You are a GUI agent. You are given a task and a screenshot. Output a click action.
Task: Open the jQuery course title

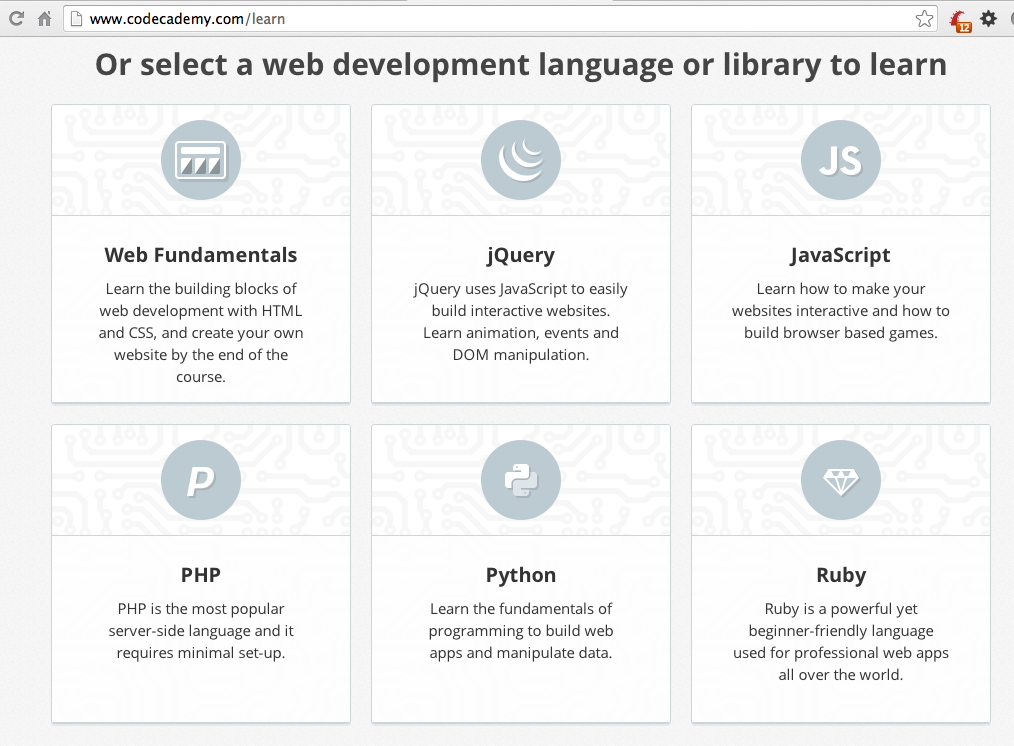coord(521,255)
